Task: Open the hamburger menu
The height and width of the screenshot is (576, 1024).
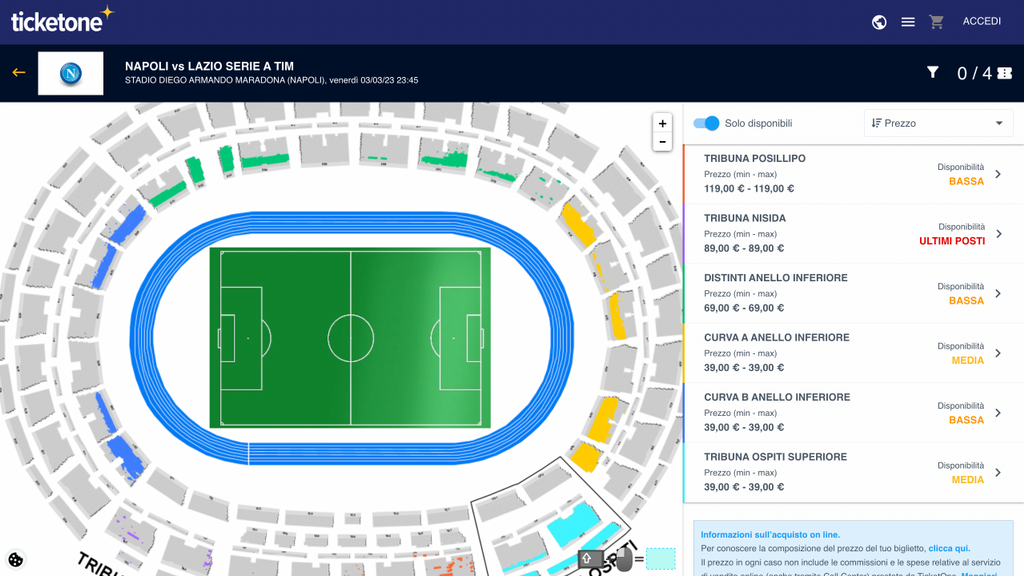Action: pos(908,22)
